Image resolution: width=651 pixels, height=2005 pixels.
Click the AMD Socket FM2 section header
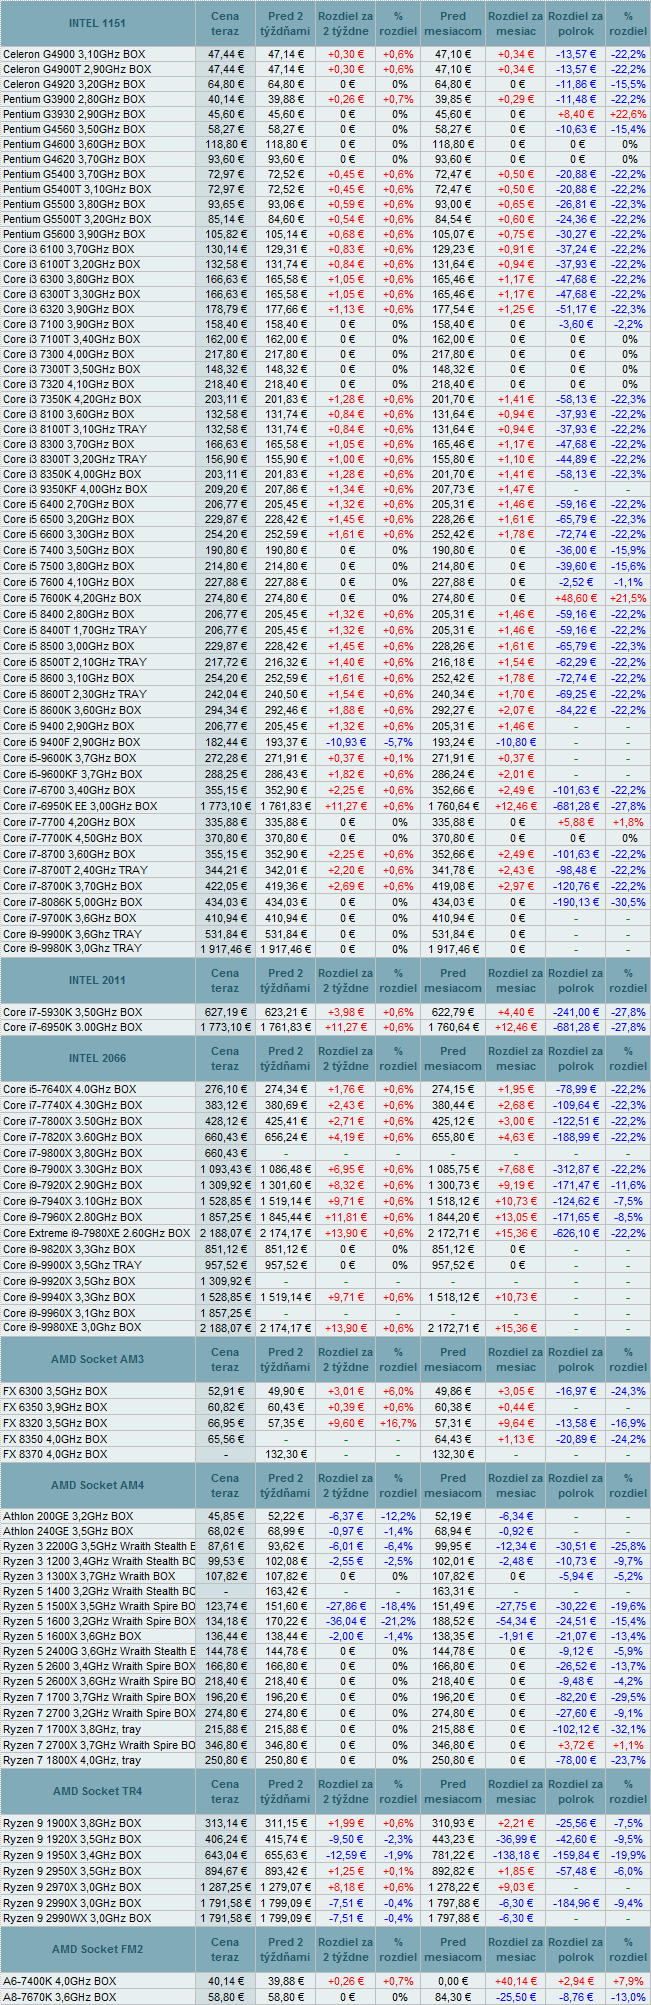(x=98, y=1949)
